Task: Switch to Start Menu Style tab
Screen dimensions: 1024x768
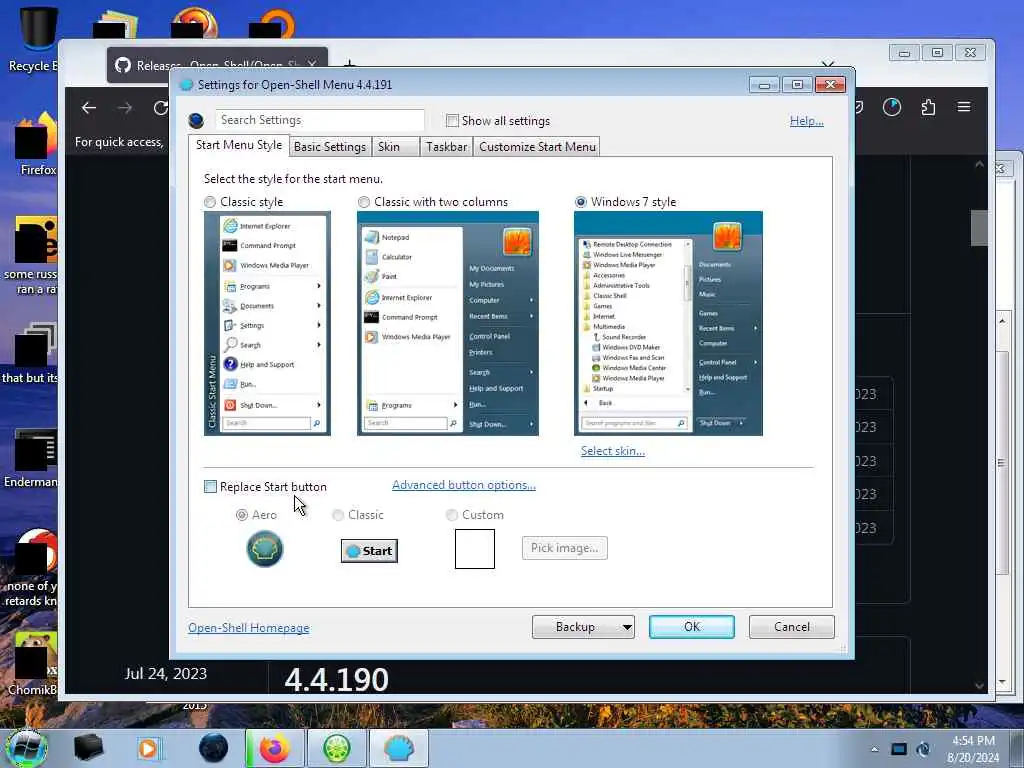Action: (239, 145)
